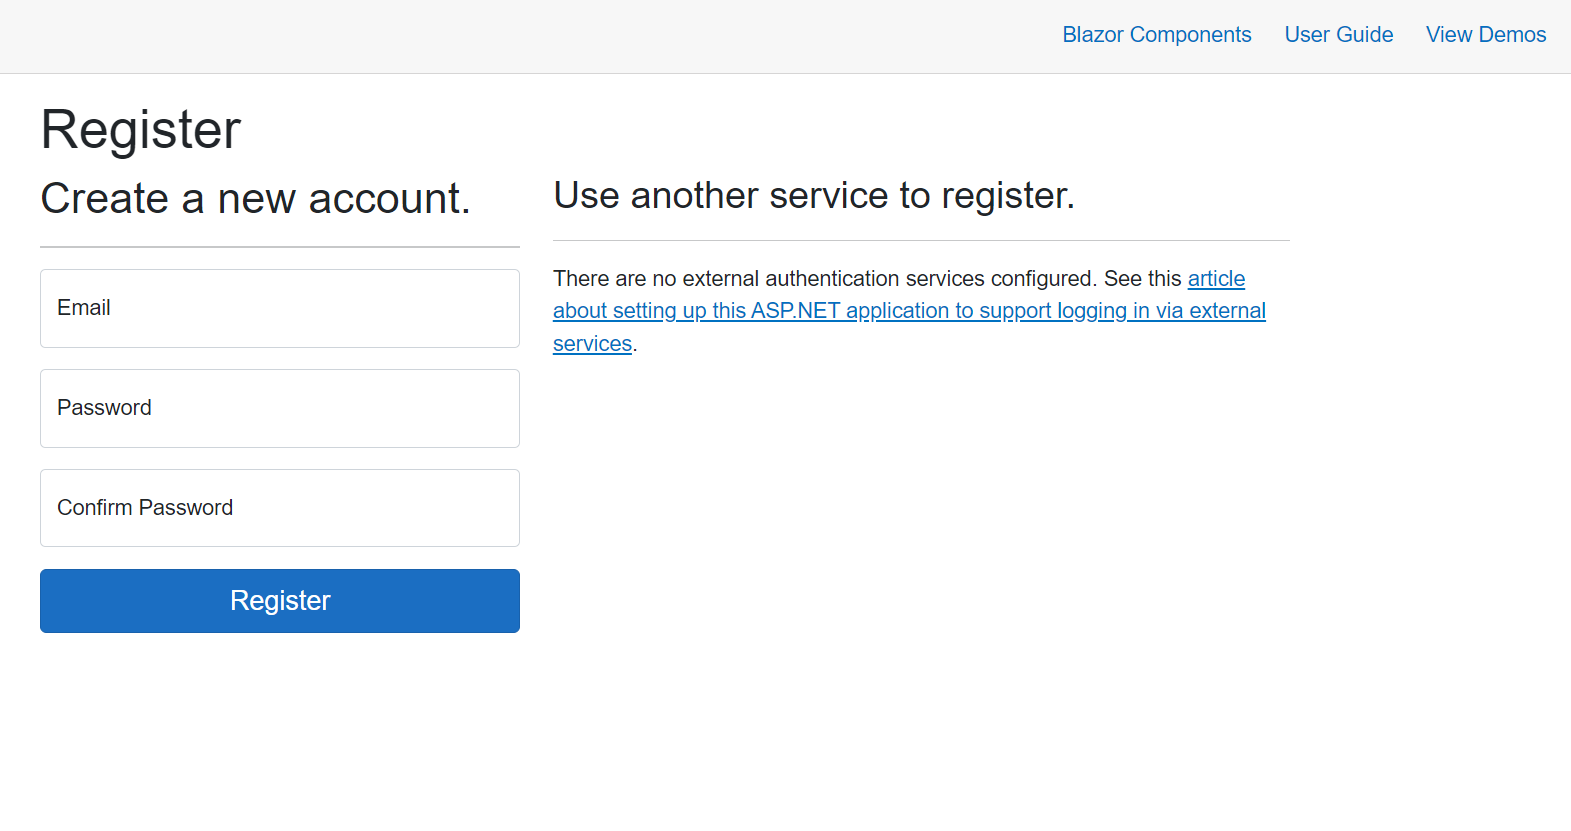Select Blazor Components from top navigation

1156,34
